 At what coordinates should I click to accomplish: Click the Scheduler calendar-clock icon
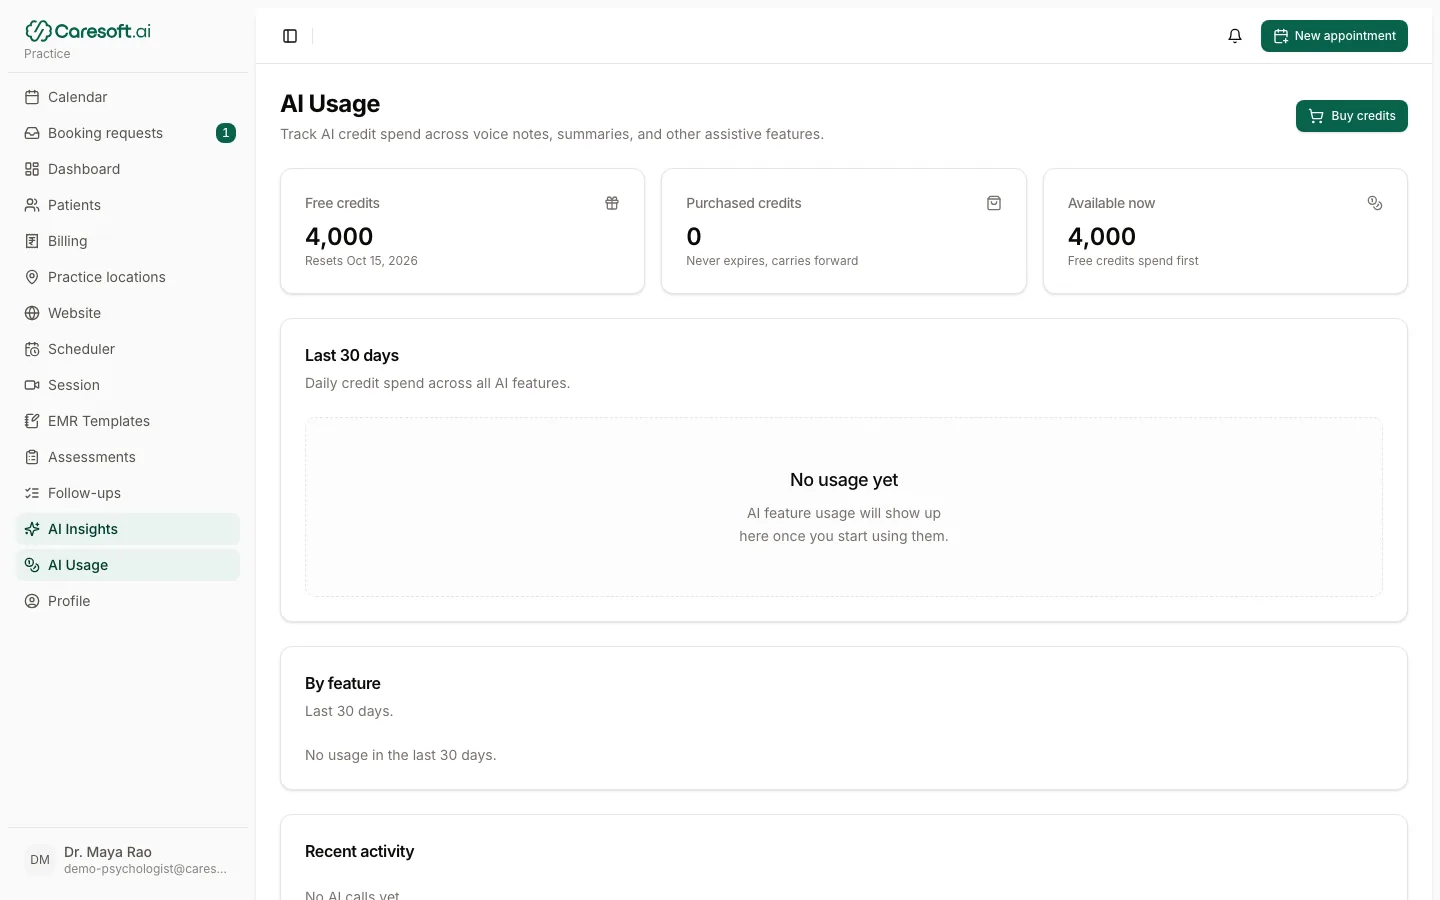coord(32,349)
